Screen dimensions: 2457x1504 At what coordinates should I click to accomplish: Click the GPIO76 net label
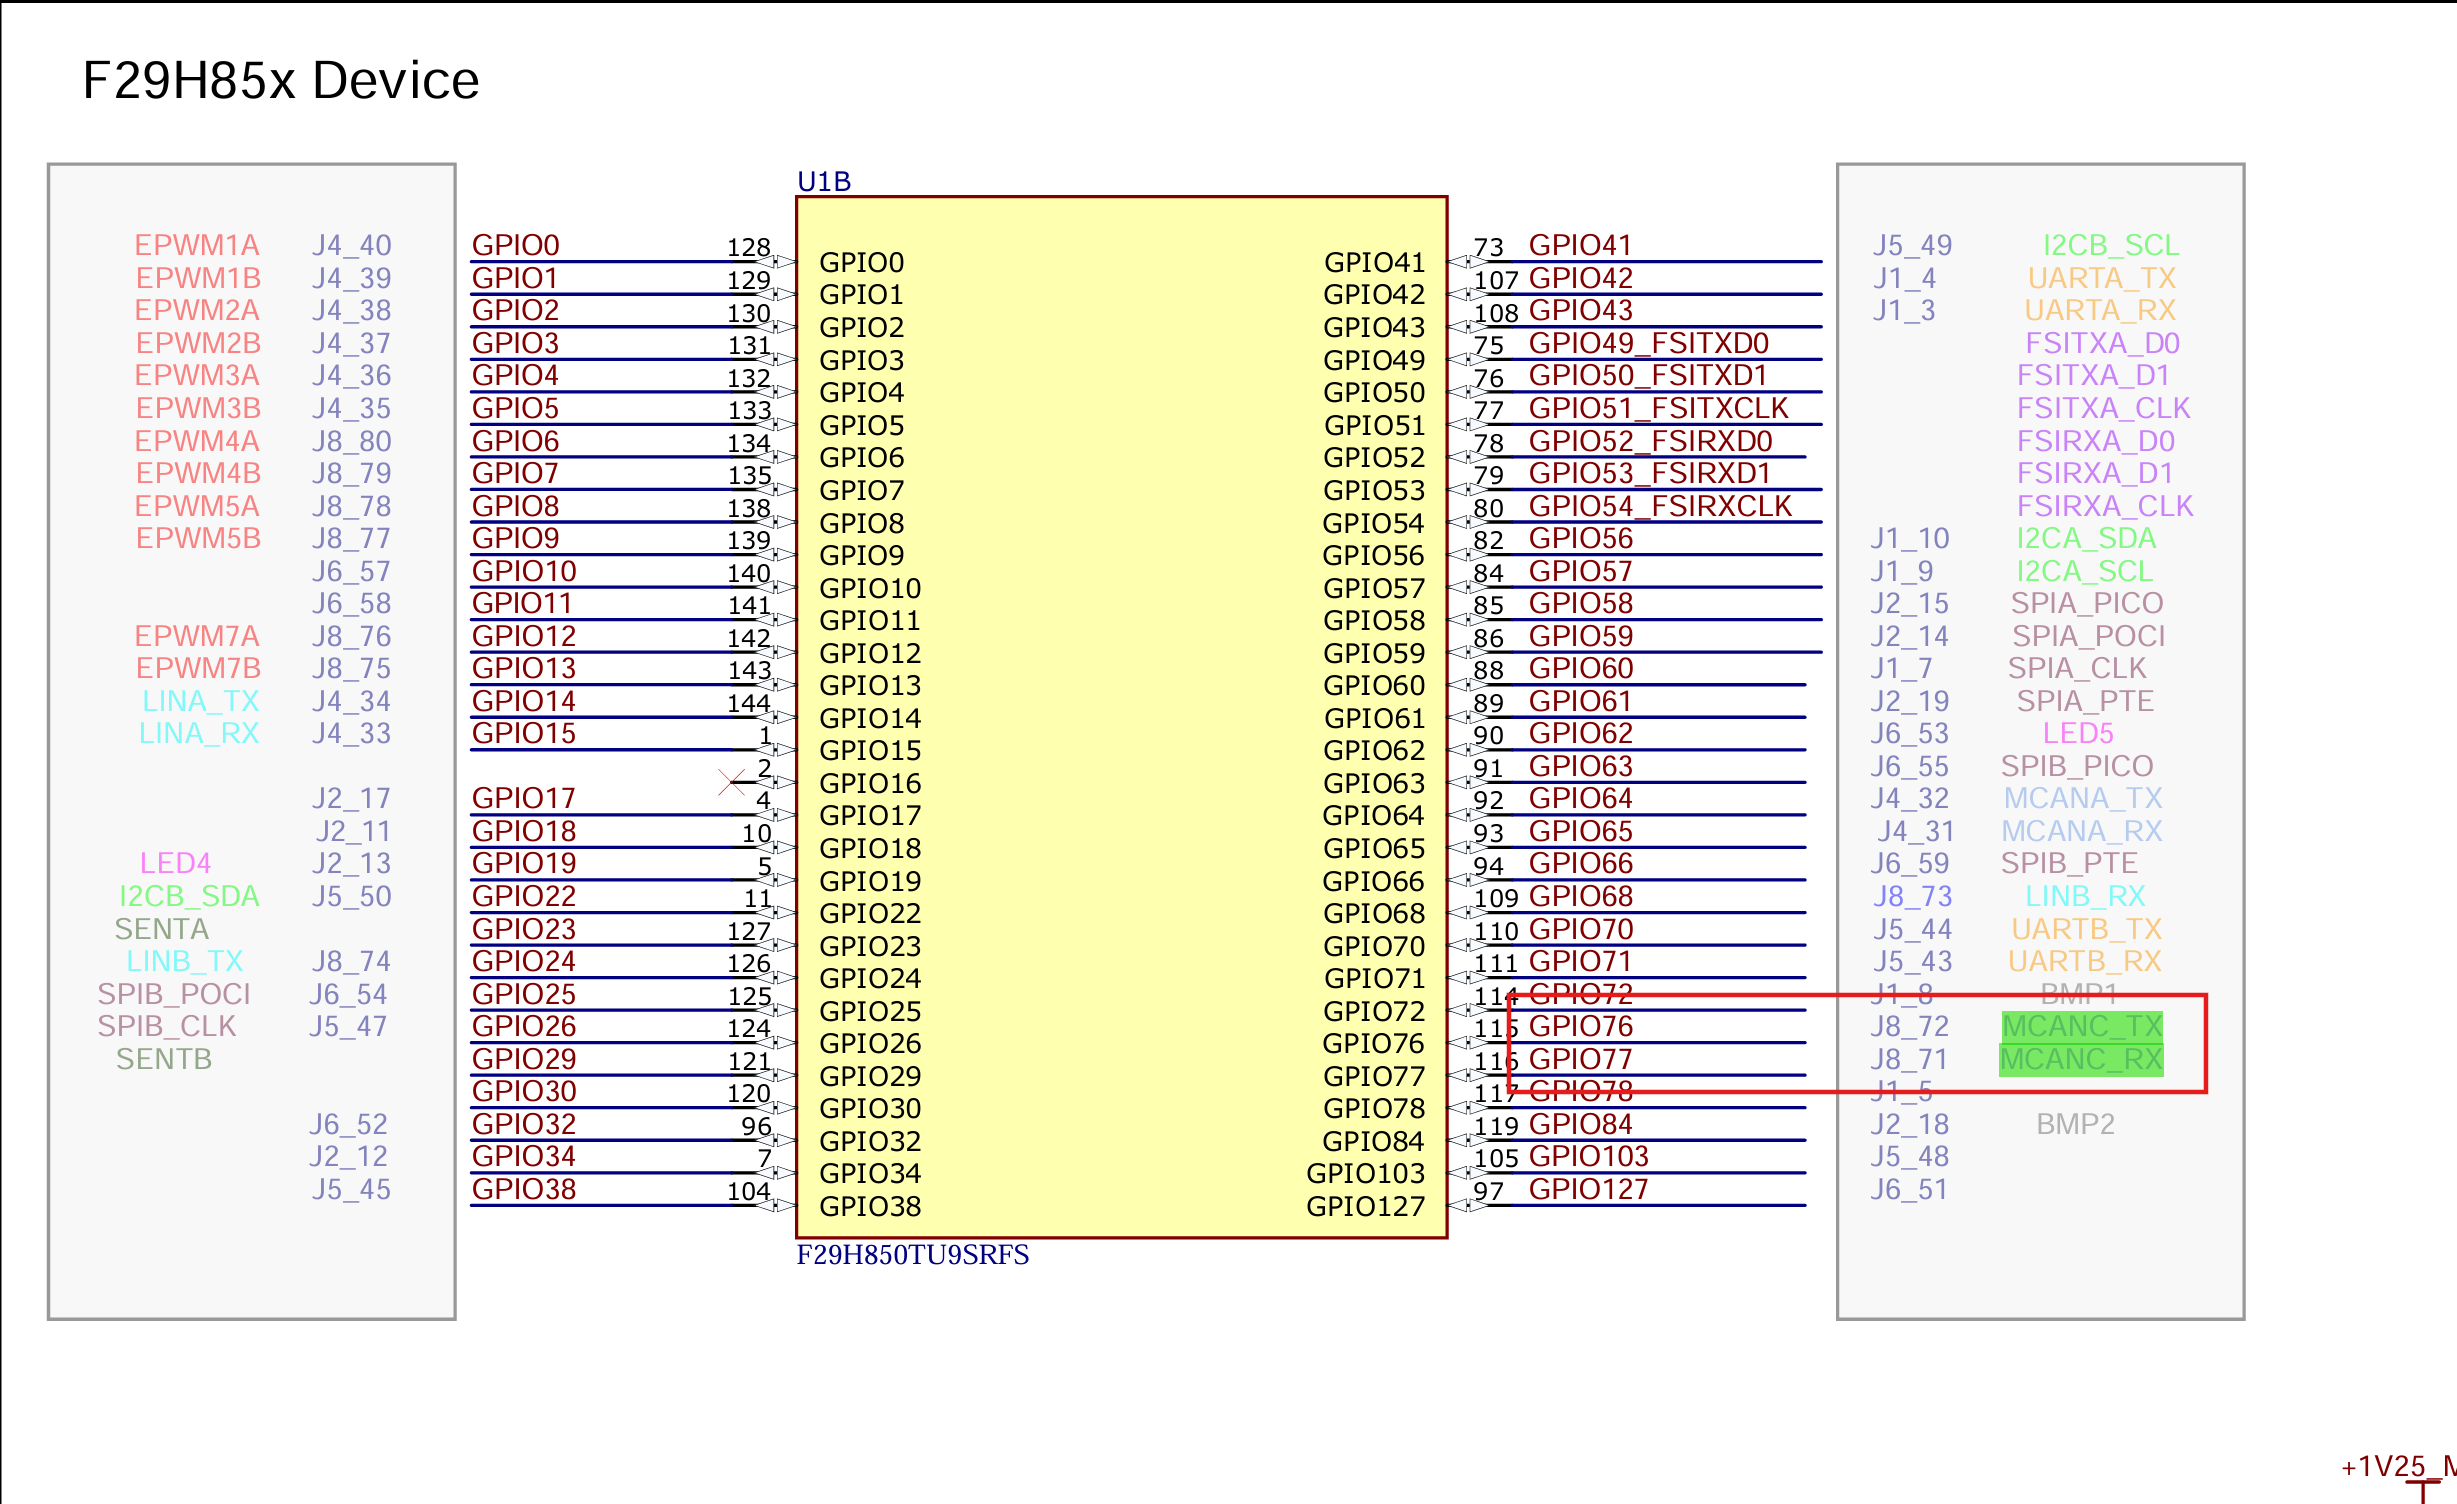[1580, 1026]
